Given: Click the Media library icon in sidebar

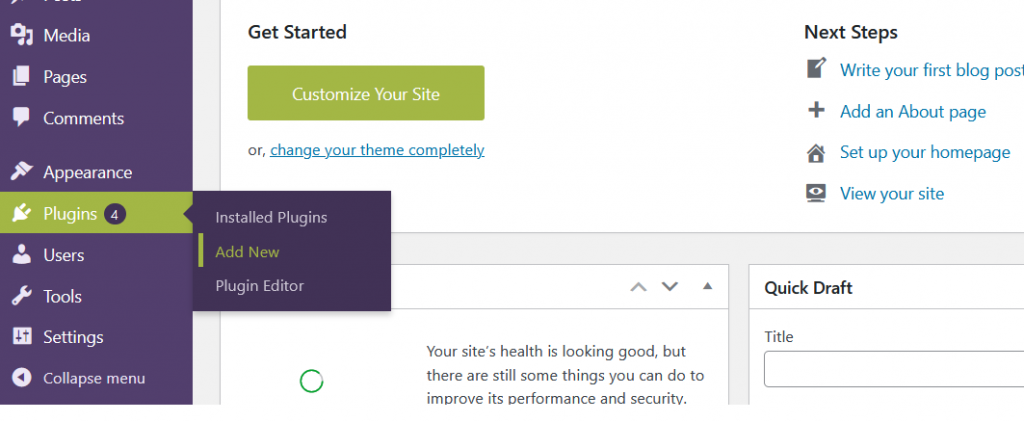Looking at the screenshot, I should click(21, 35).
